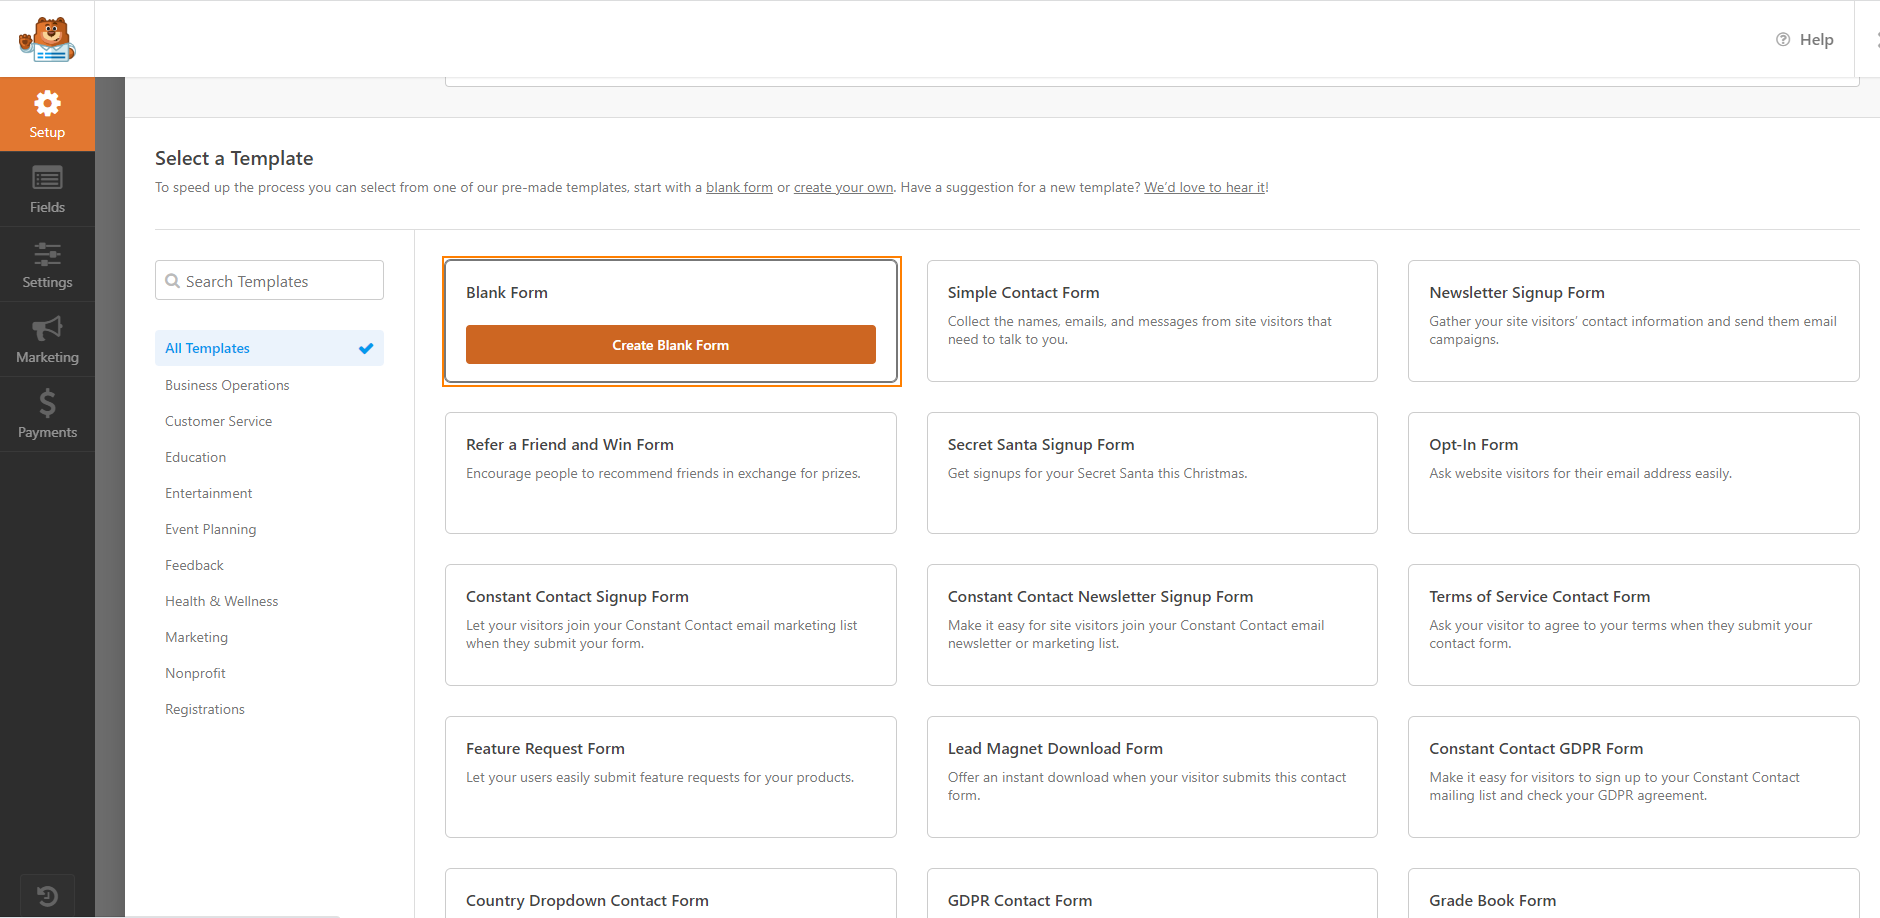Show only Registrations templates
The width and height of the screenshot is (1880, 918).
click(x=204, y=709)
